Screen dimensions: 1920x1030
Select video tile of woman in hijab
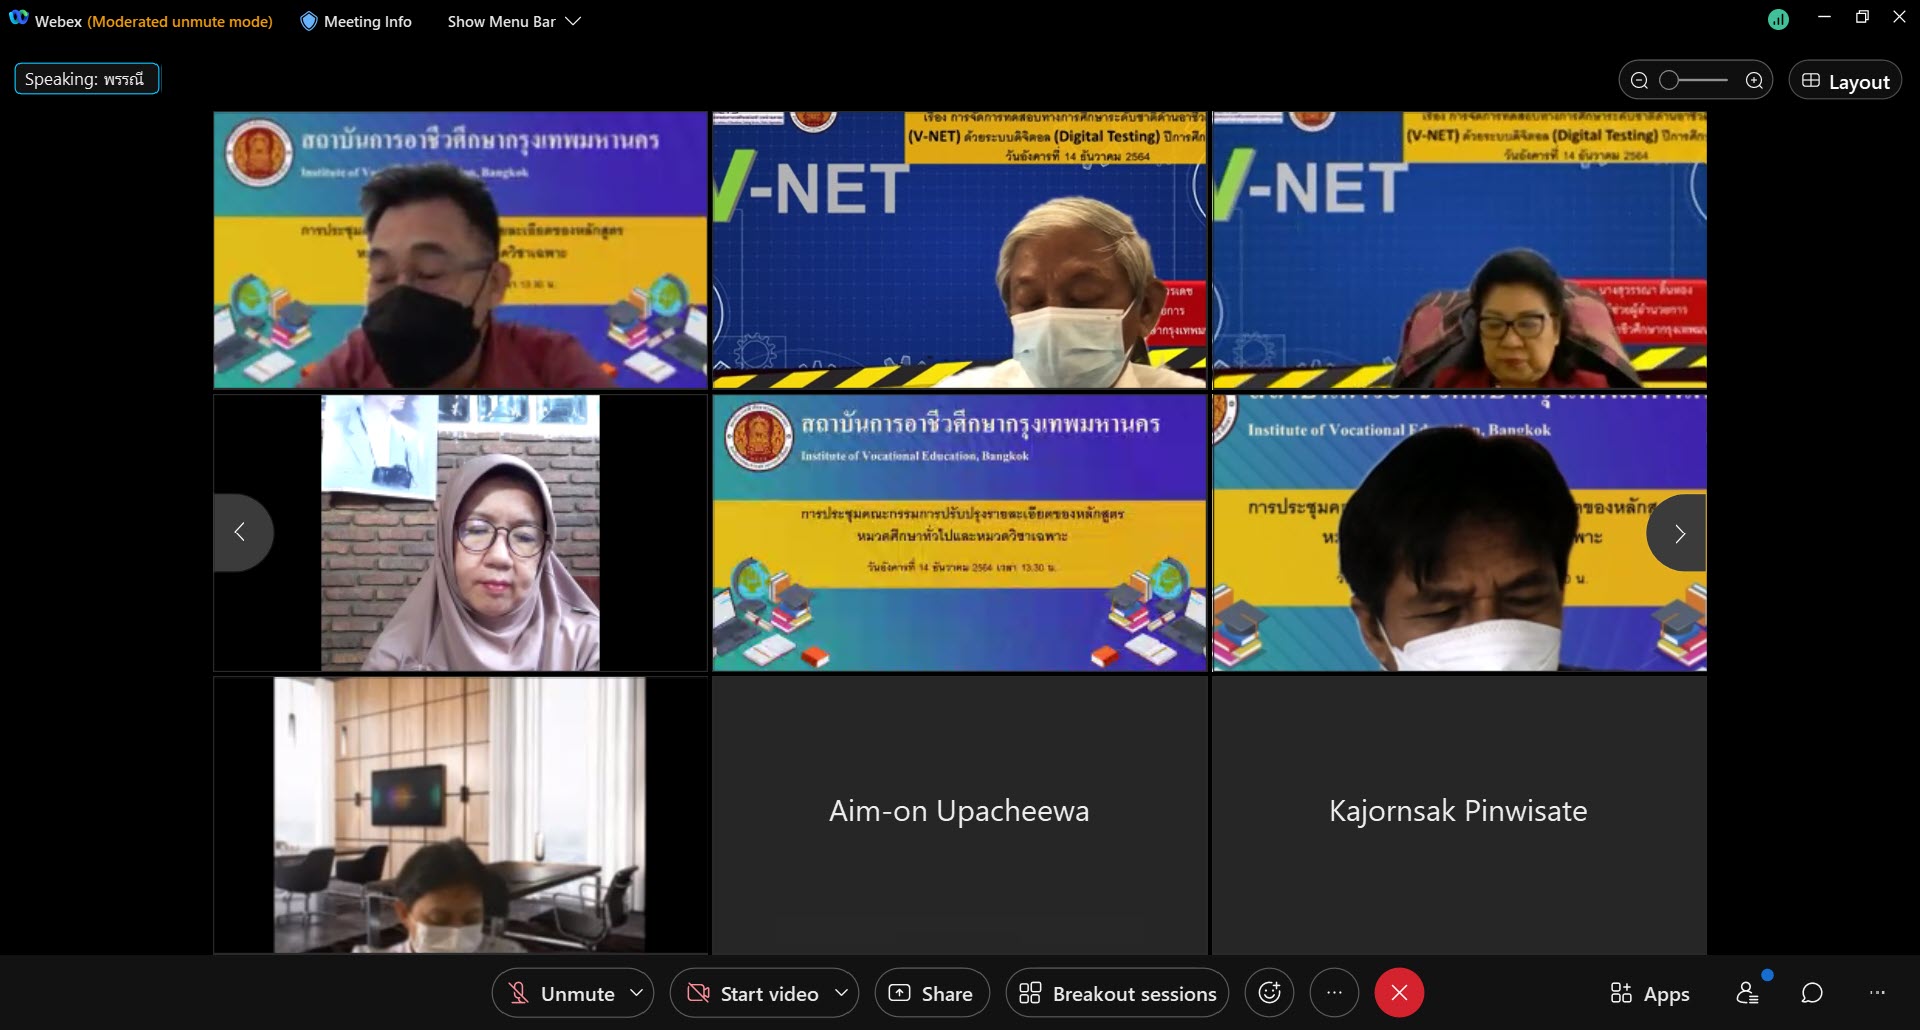click(x=460, y=532)
